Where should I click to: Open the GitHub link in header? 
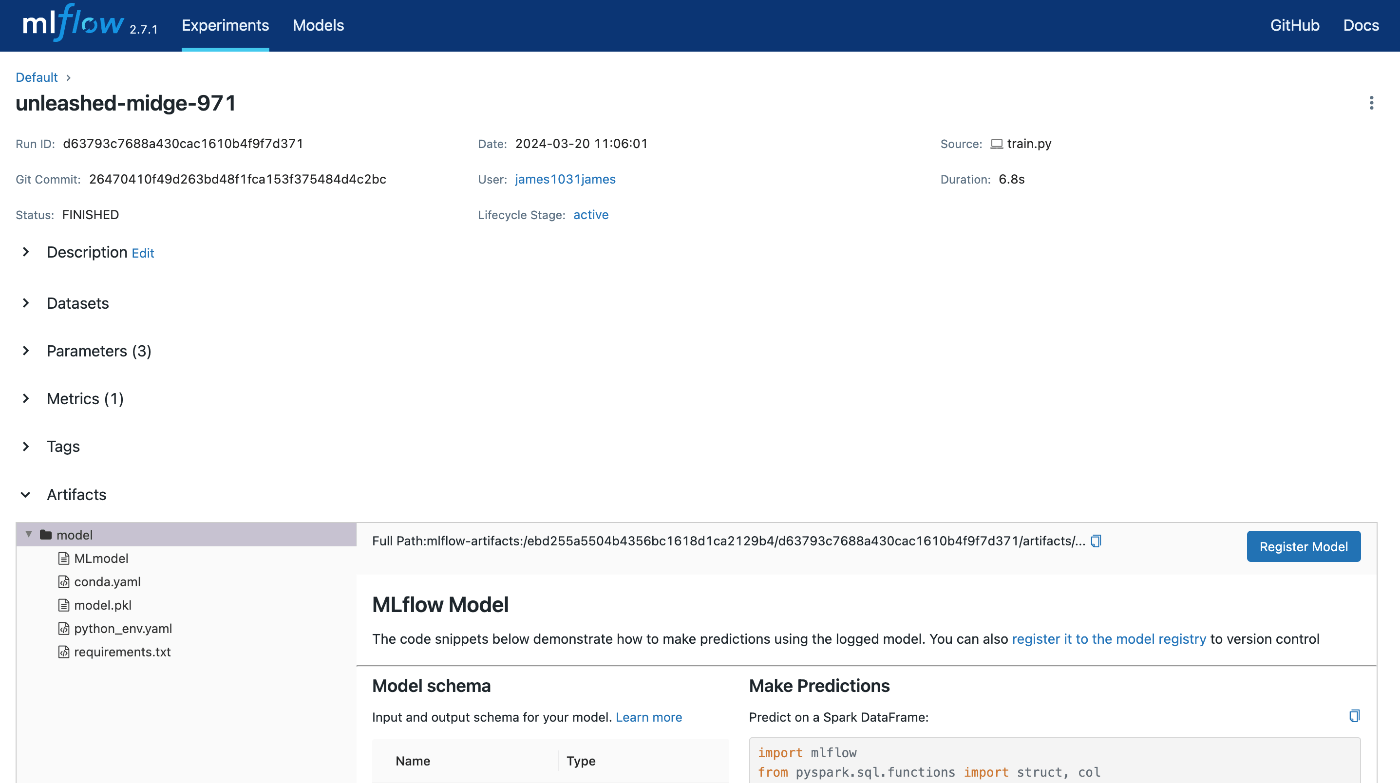point(1295,26)
